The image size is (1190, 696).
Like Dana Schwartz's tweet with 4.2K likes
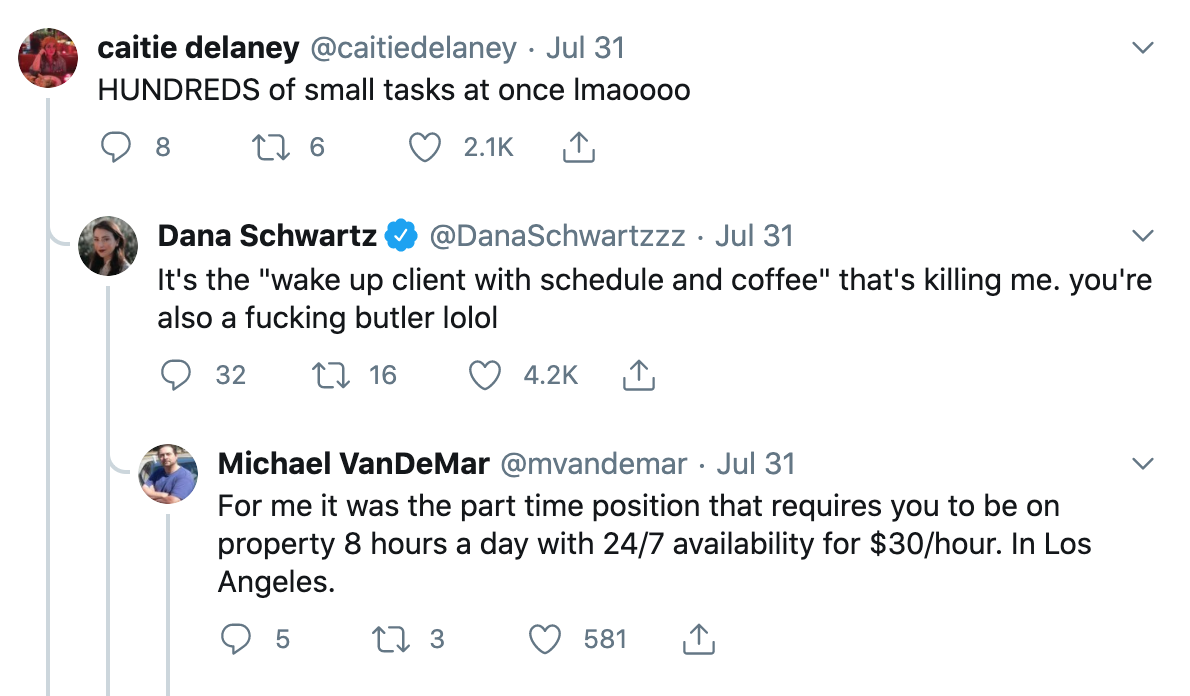[x=485, y=375]
